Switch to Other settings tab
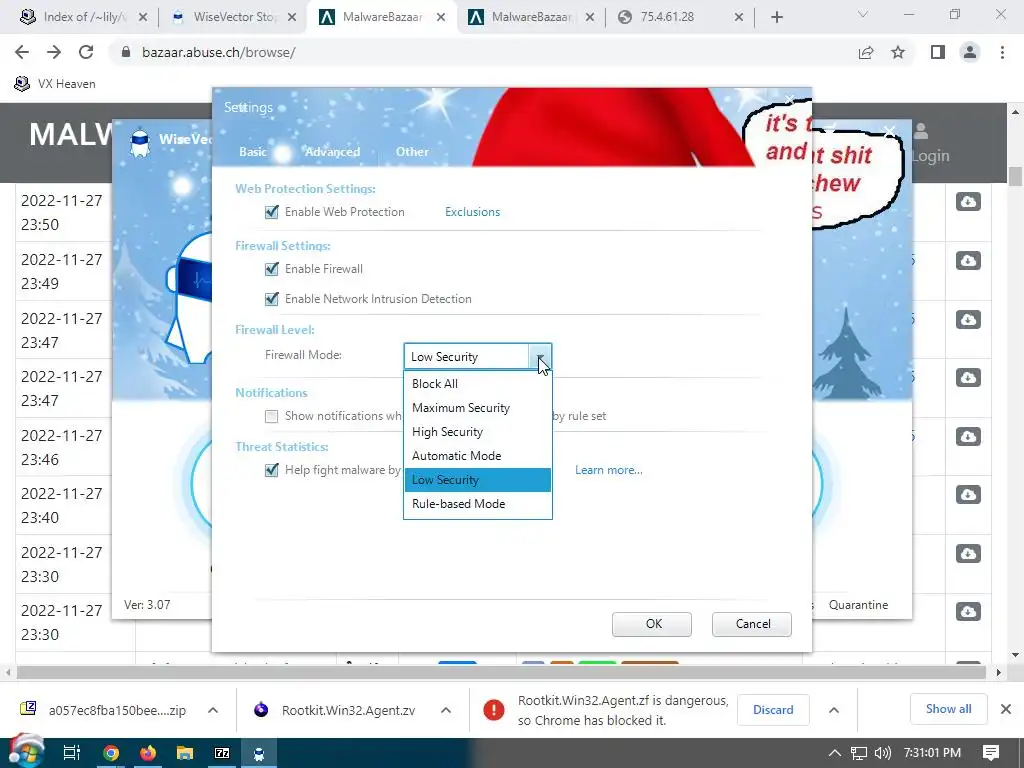 point(412,152)
